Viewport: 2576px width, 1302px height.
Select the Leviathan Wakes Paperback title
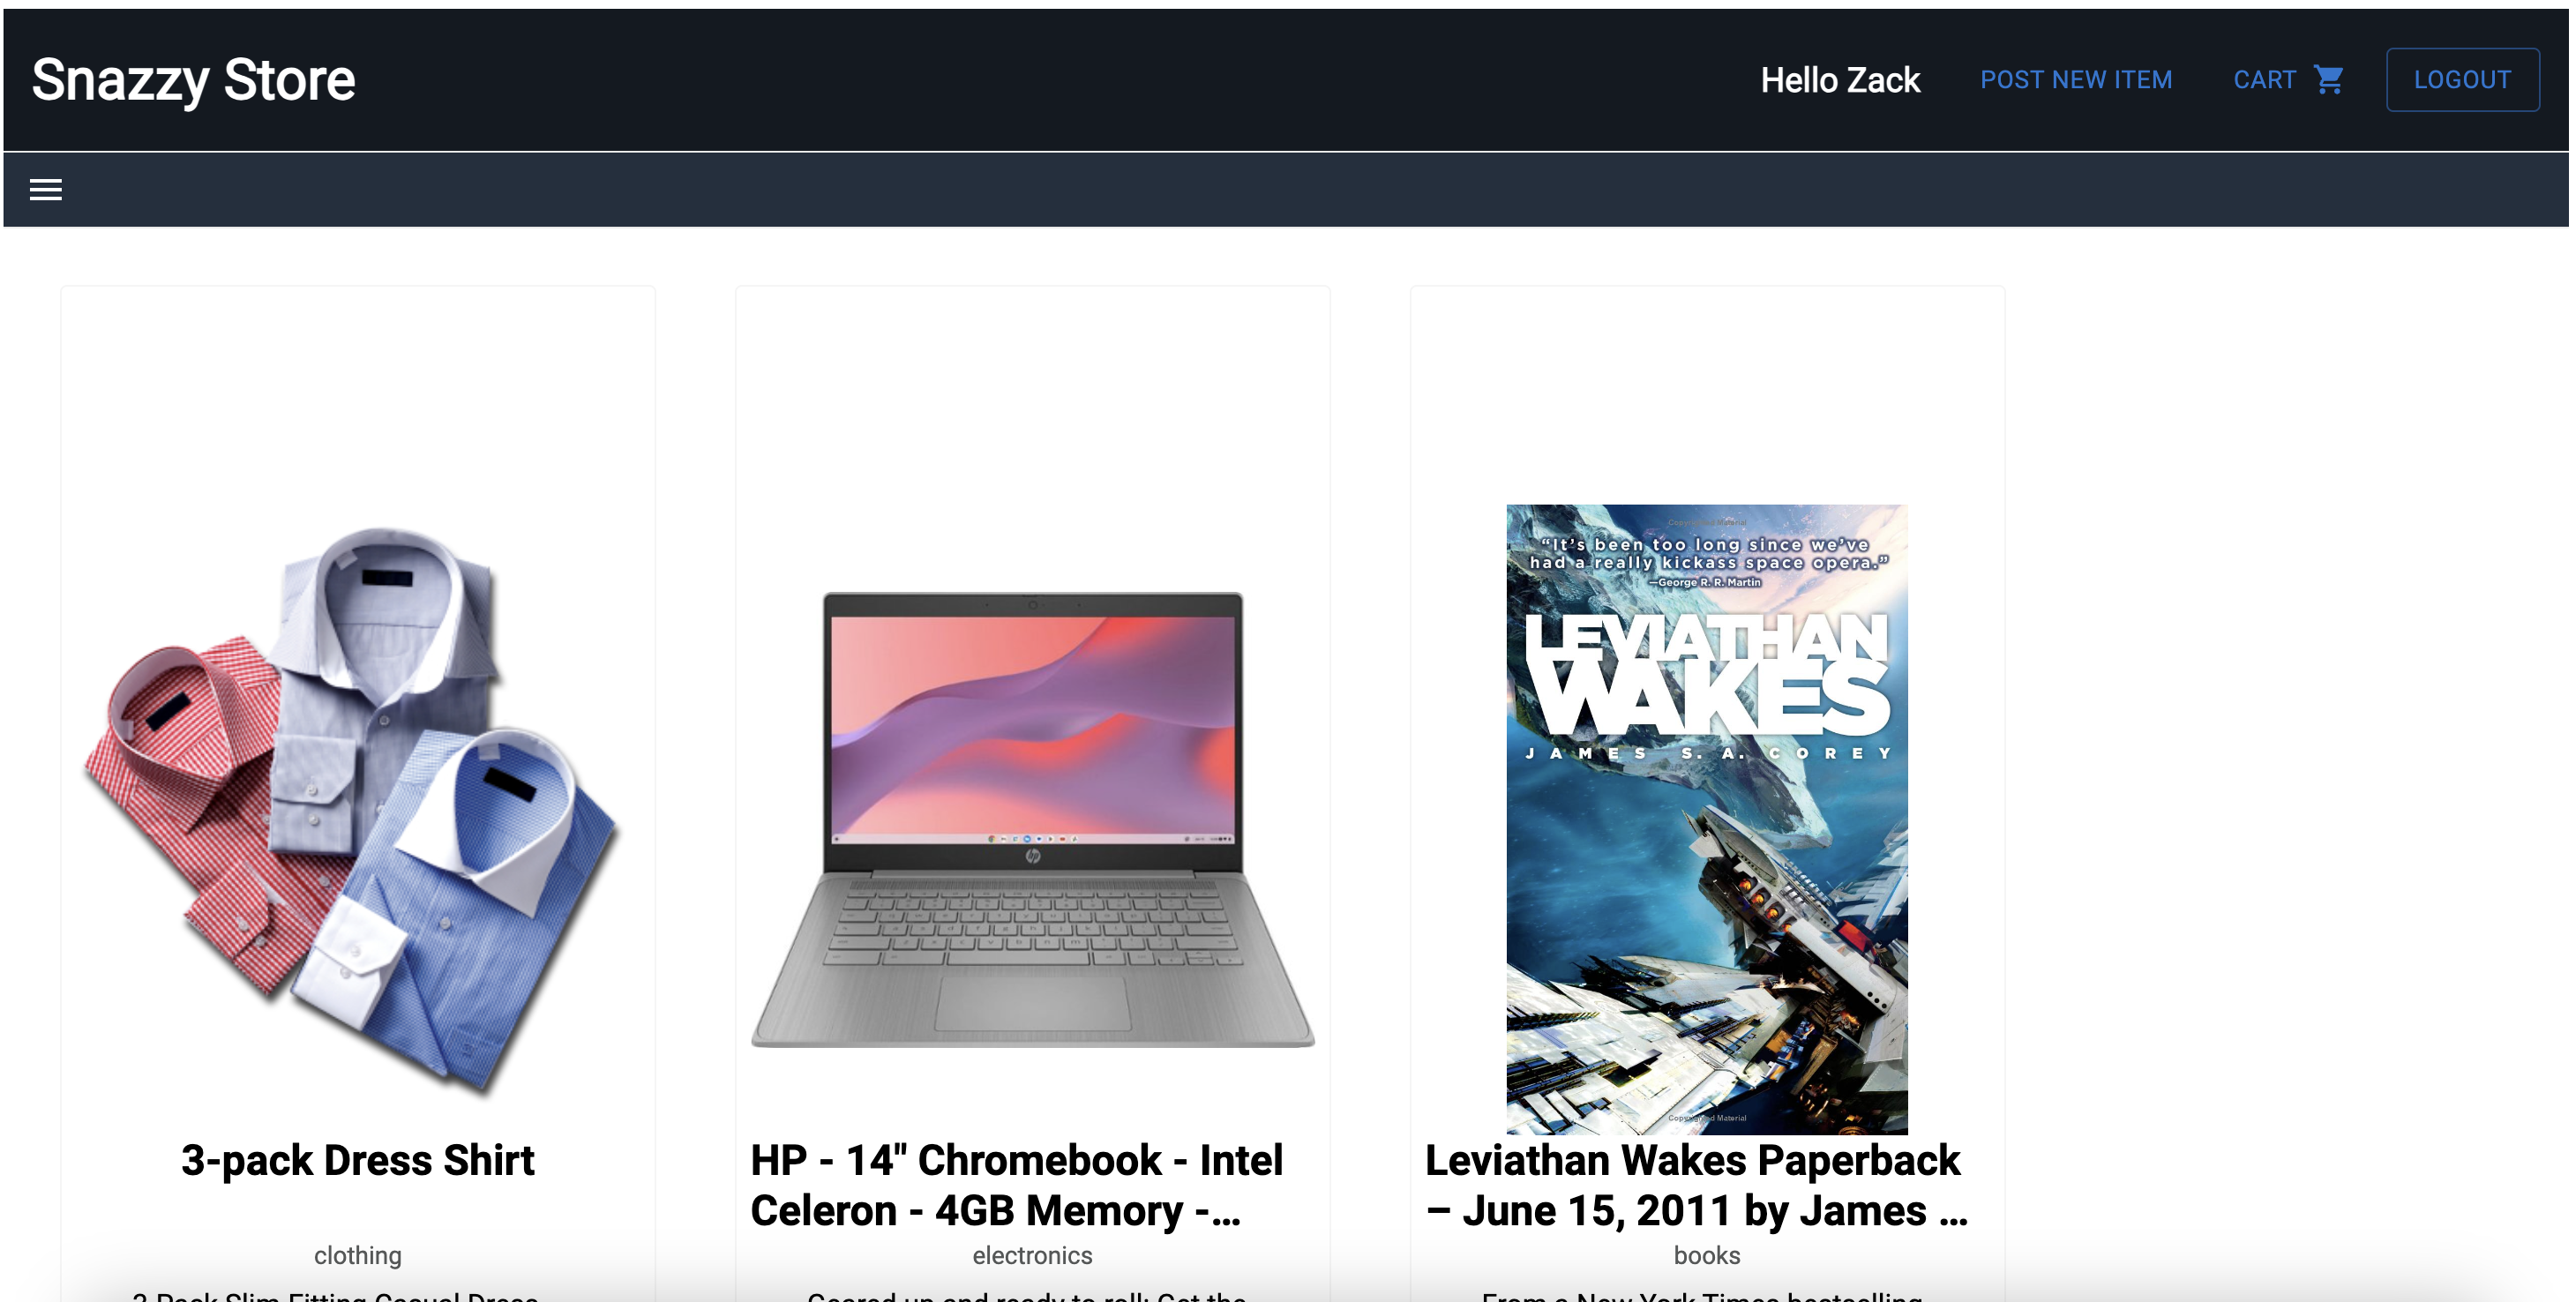pos(1697,1185)
